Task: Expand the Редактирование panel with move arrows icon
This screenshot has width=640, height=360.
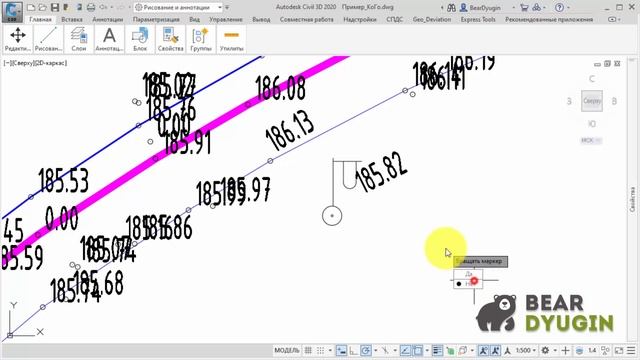Action: [18, 39]
